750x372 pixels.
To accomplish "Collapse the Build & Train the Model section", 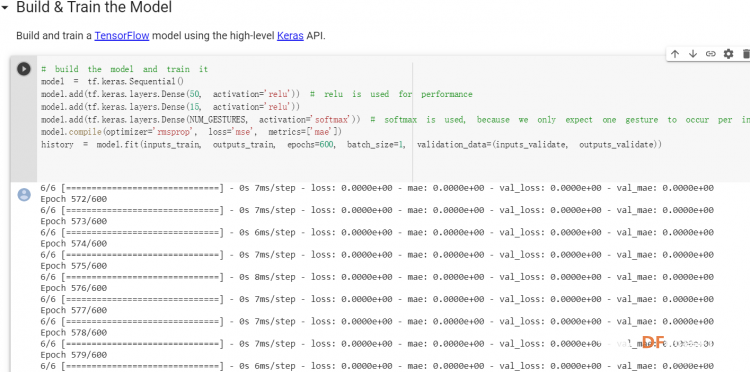I will pyautogui.click(x=5, y=8).
